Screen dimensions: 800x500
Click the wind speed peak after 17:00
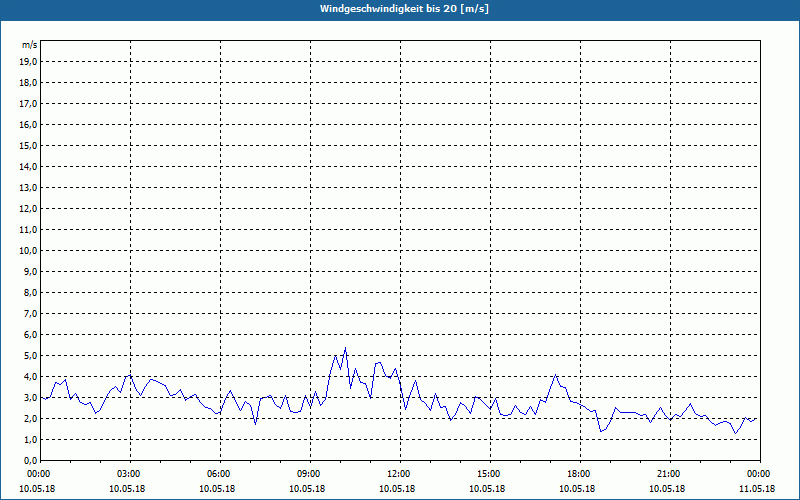[x=556, y=374]
